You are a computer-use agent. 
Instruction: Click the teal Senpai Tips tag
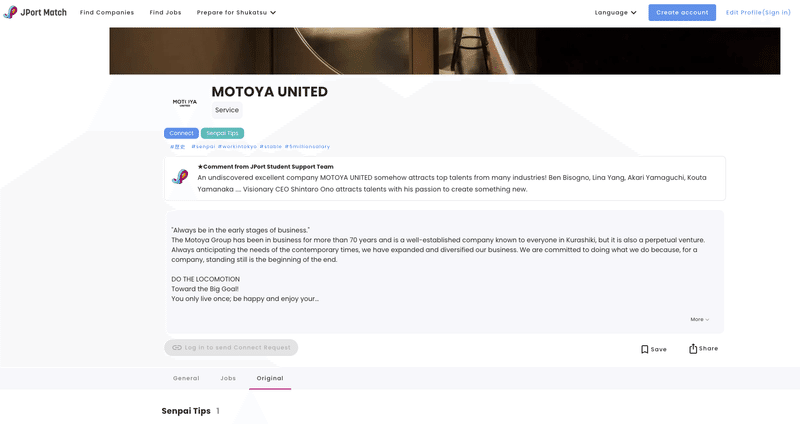[222, 133]
